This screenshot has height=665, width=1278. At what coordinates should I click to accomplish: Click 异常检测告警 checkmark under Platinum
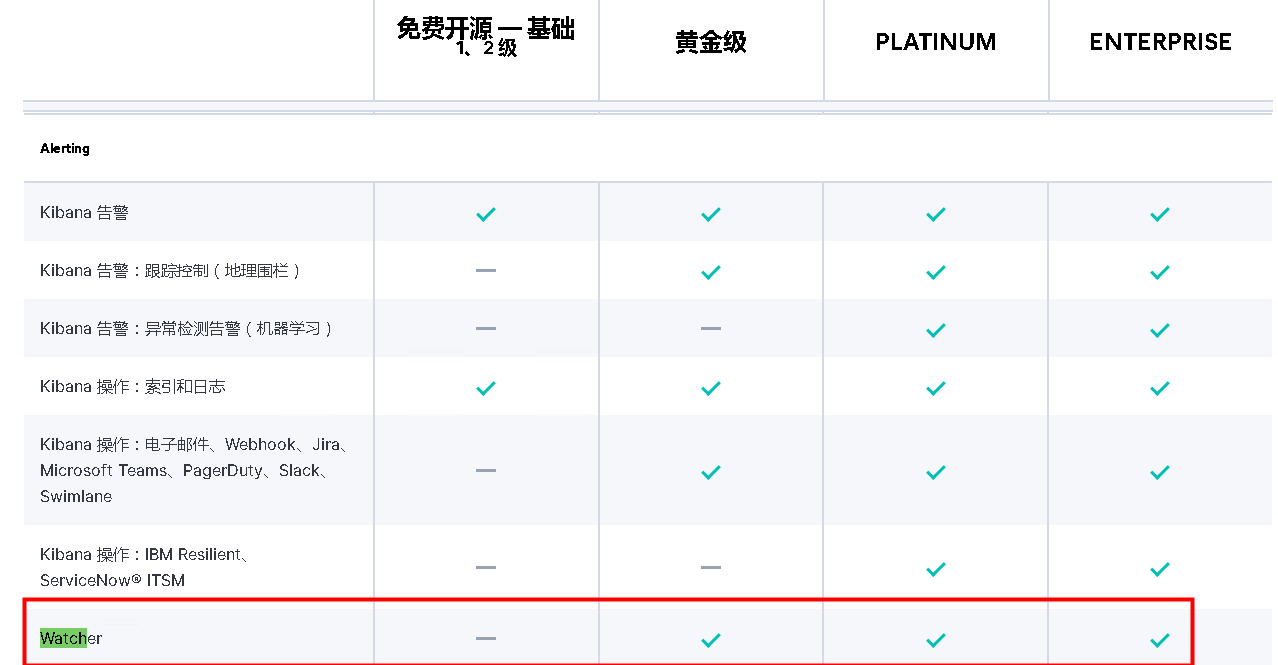click(936, 329)
